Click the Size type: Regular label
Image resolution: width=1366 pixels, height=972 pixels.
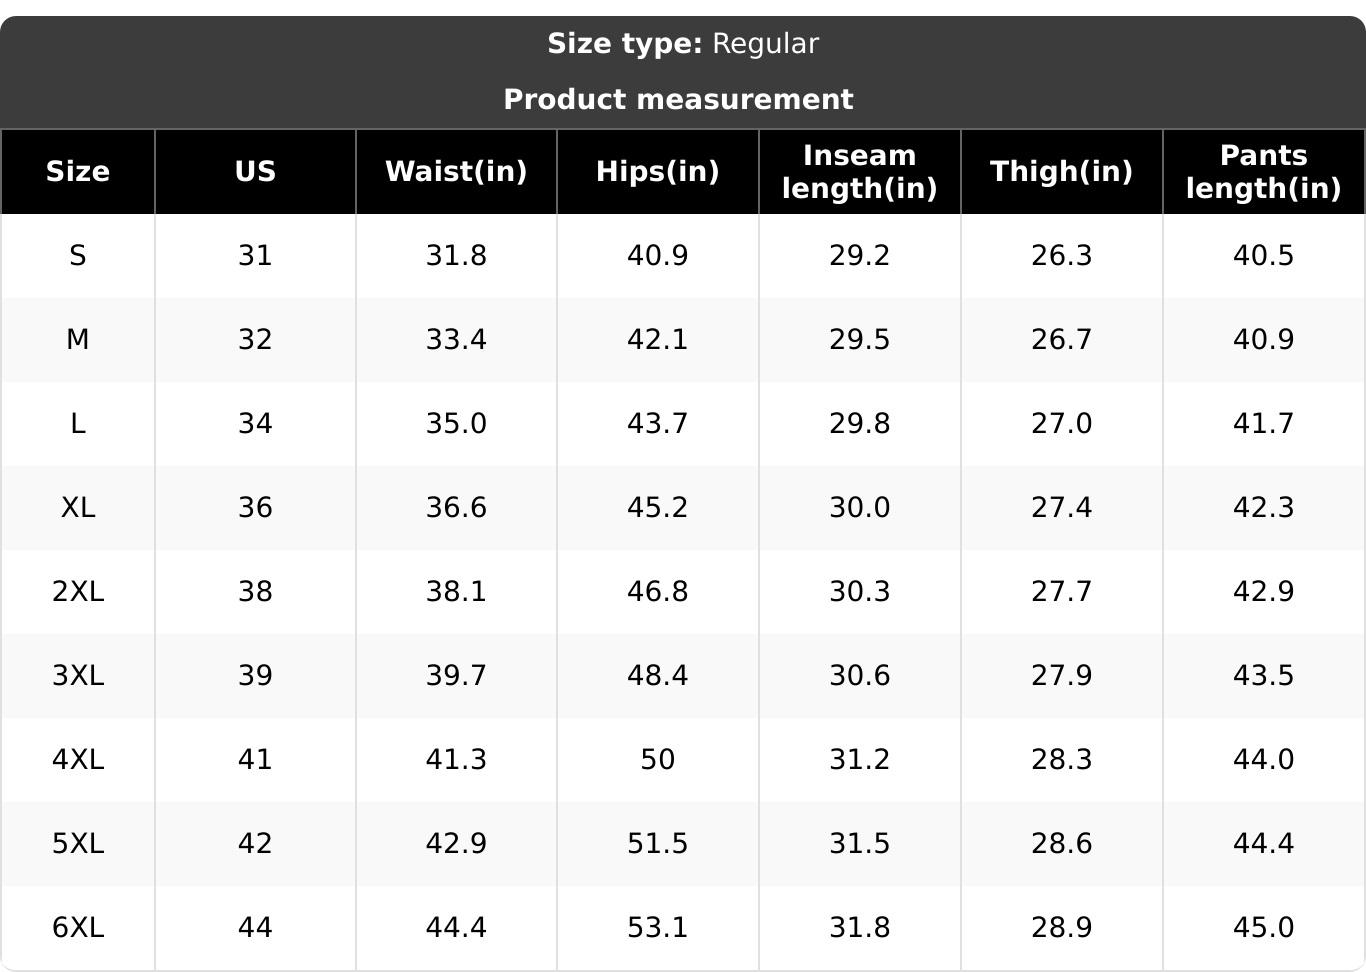(x=683, y=44)
